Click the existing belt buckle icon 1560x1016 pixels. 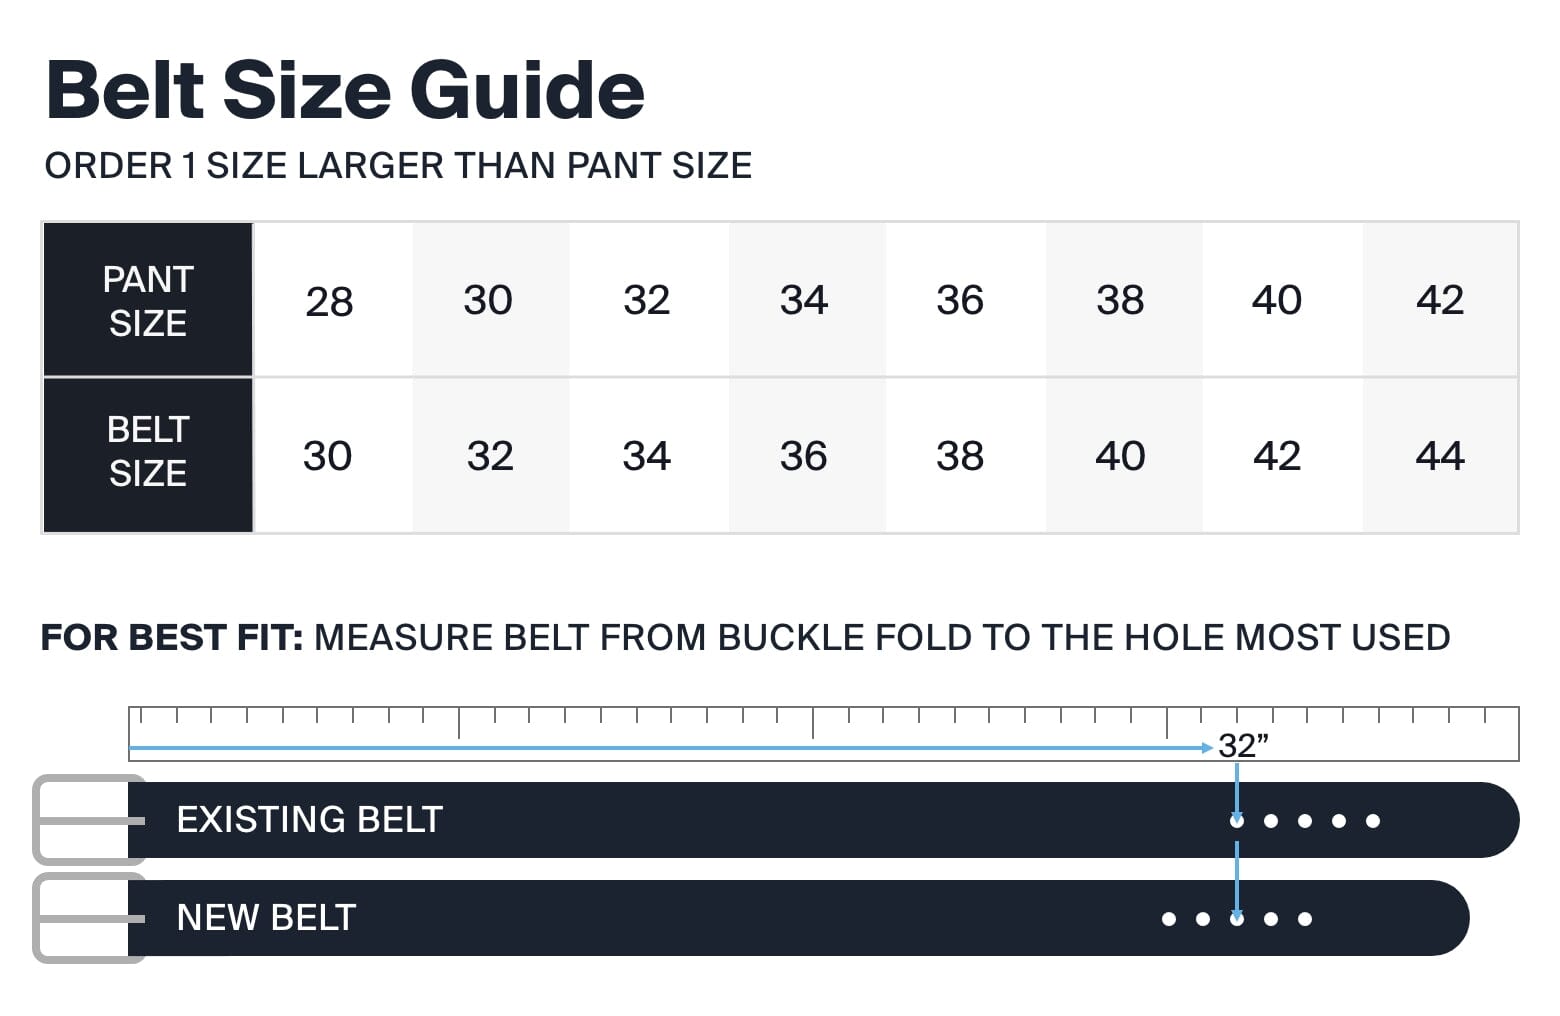click(x=89, y=820)
